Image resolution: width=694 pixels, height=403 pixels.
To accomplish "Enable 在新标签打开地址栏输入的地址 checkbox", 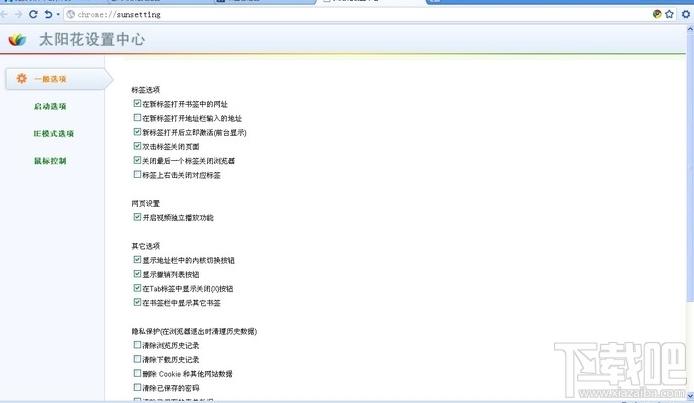I will (137, 118).
